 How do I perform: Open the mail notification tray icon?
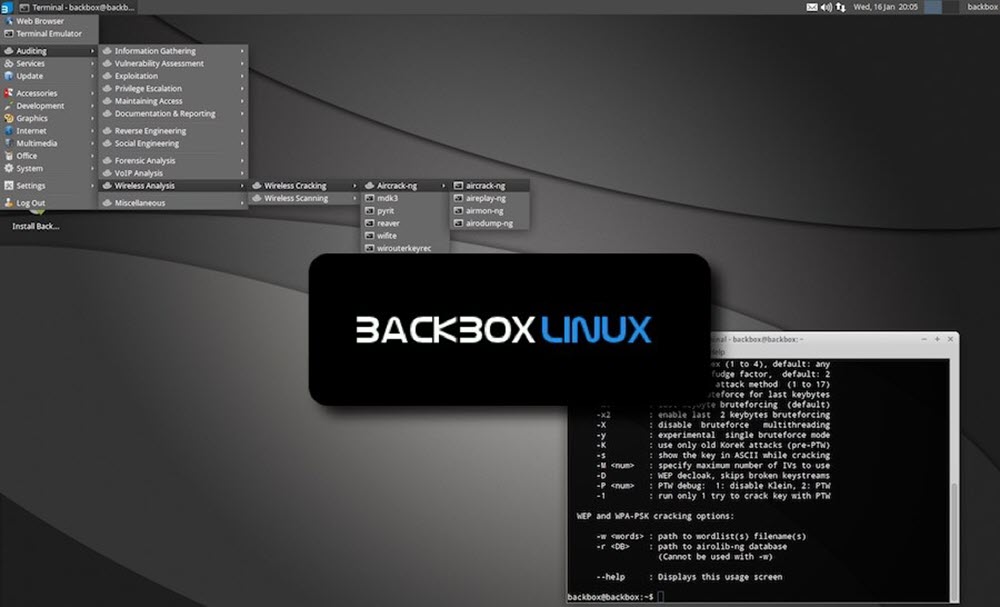click(812, 7)
